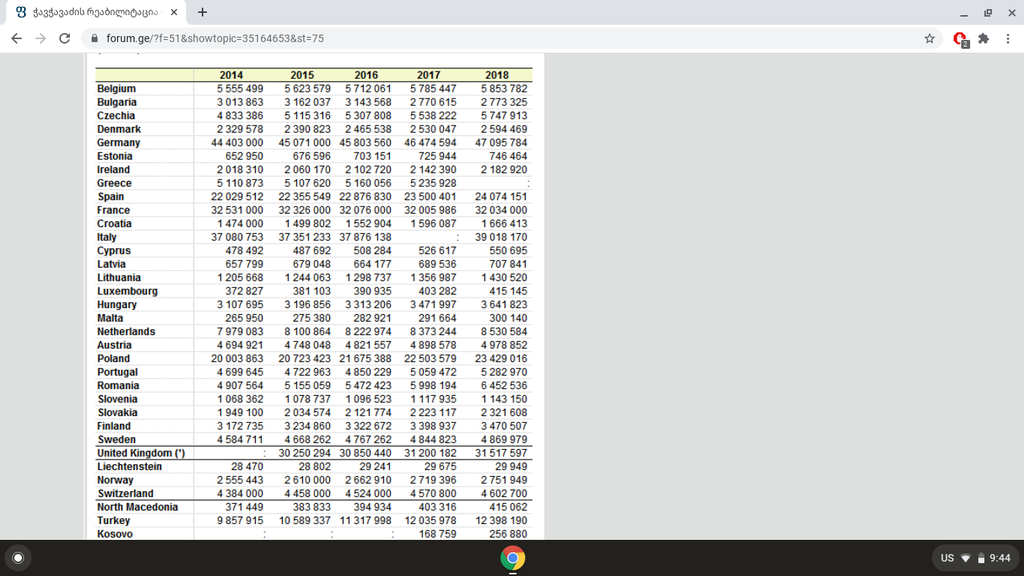Select the Estonia row label
This screenshot has width=1024, height=576.
(x=114, y=156)
